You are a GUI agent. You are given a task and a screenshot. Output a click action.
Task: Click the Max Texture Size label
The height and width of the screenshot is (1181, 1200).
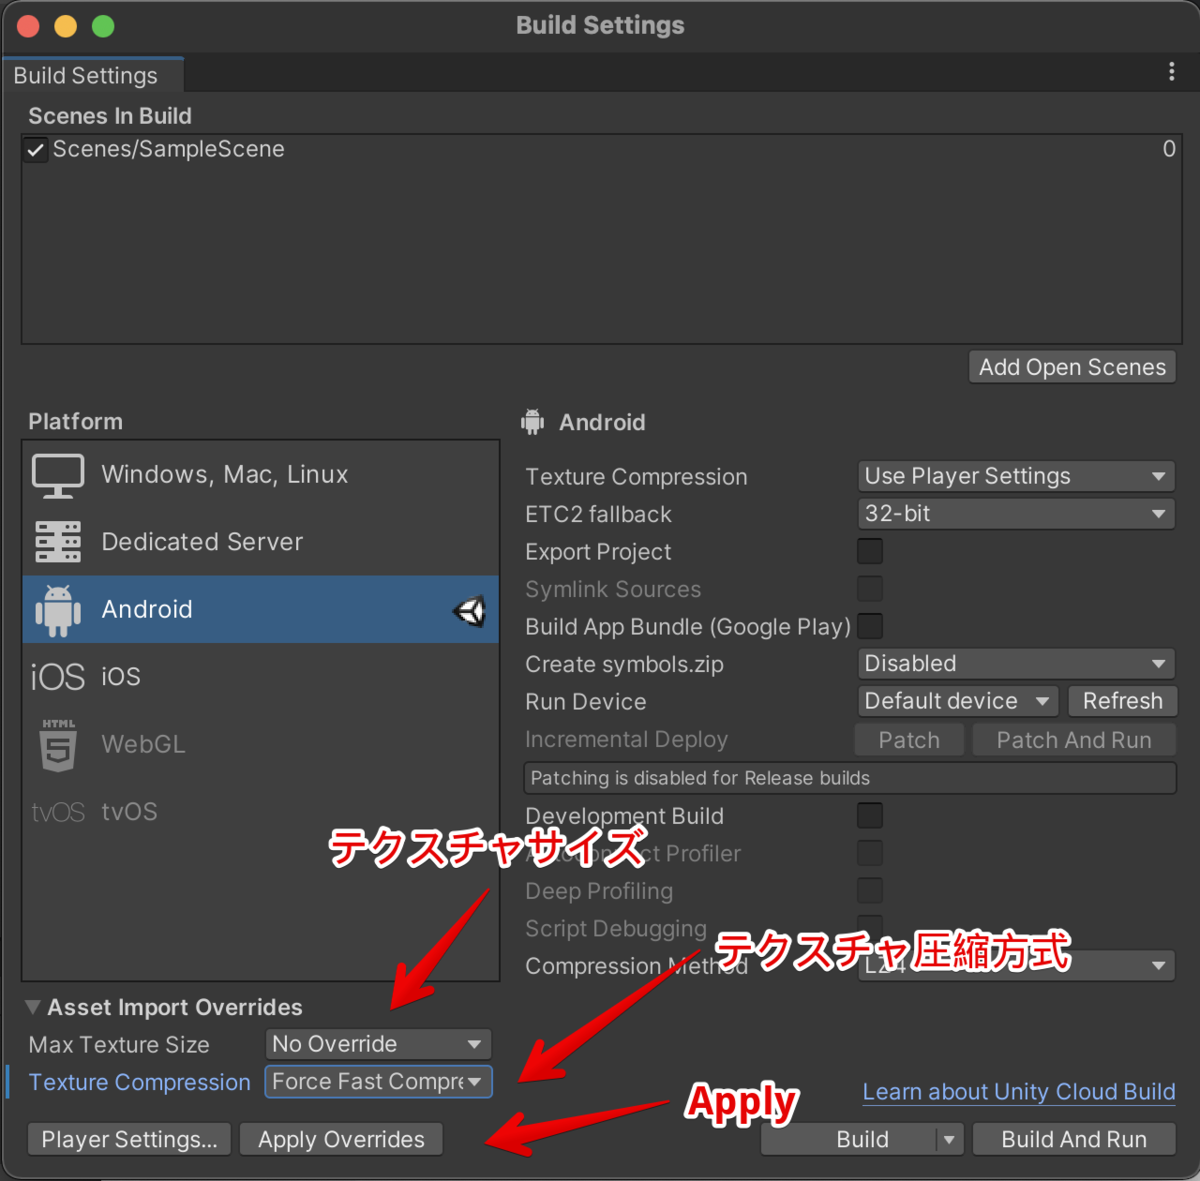tap(119, 1045)
